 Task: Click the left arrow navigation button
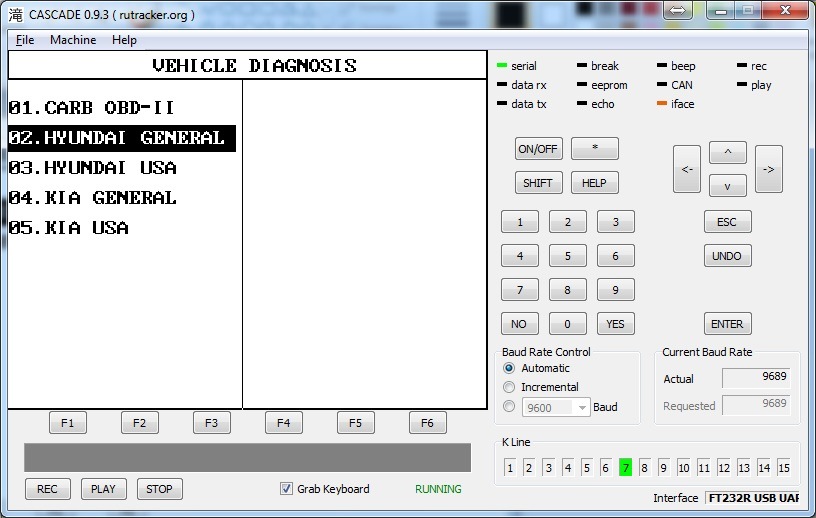coord(687,169)
